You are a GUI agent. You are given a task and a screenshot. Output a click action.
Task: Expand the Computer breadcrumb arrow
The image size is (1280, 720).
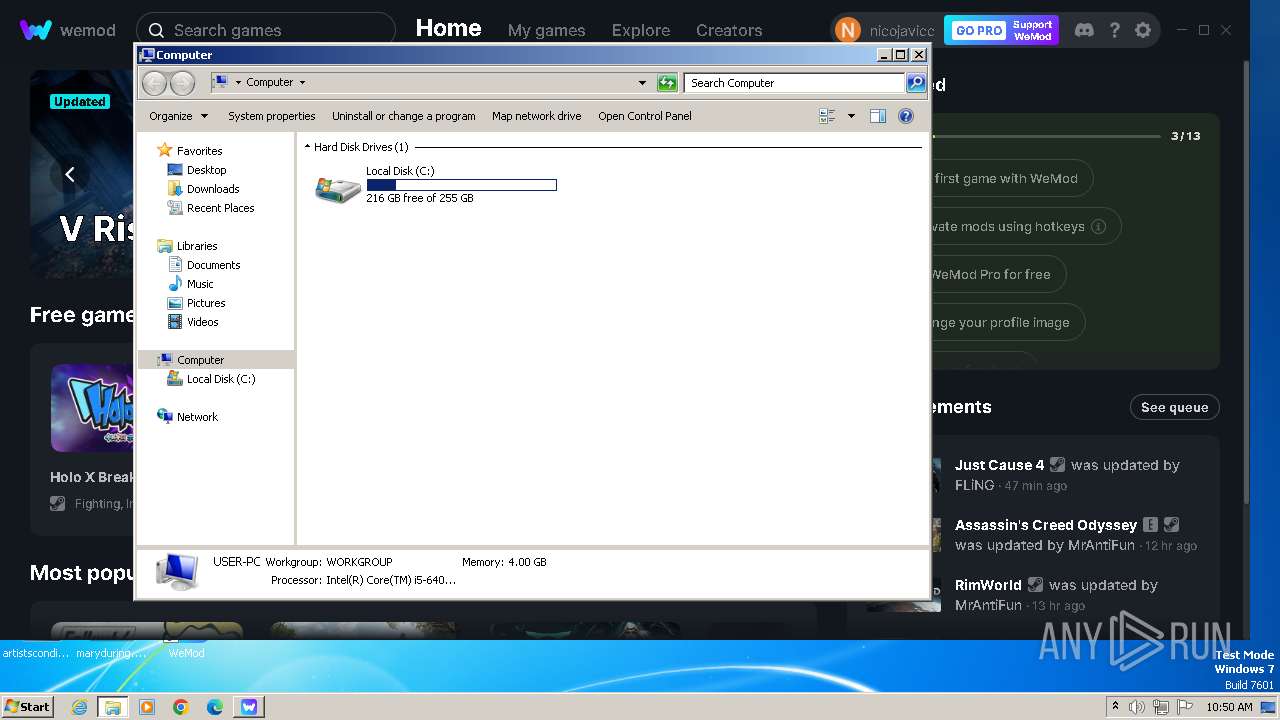302,83
